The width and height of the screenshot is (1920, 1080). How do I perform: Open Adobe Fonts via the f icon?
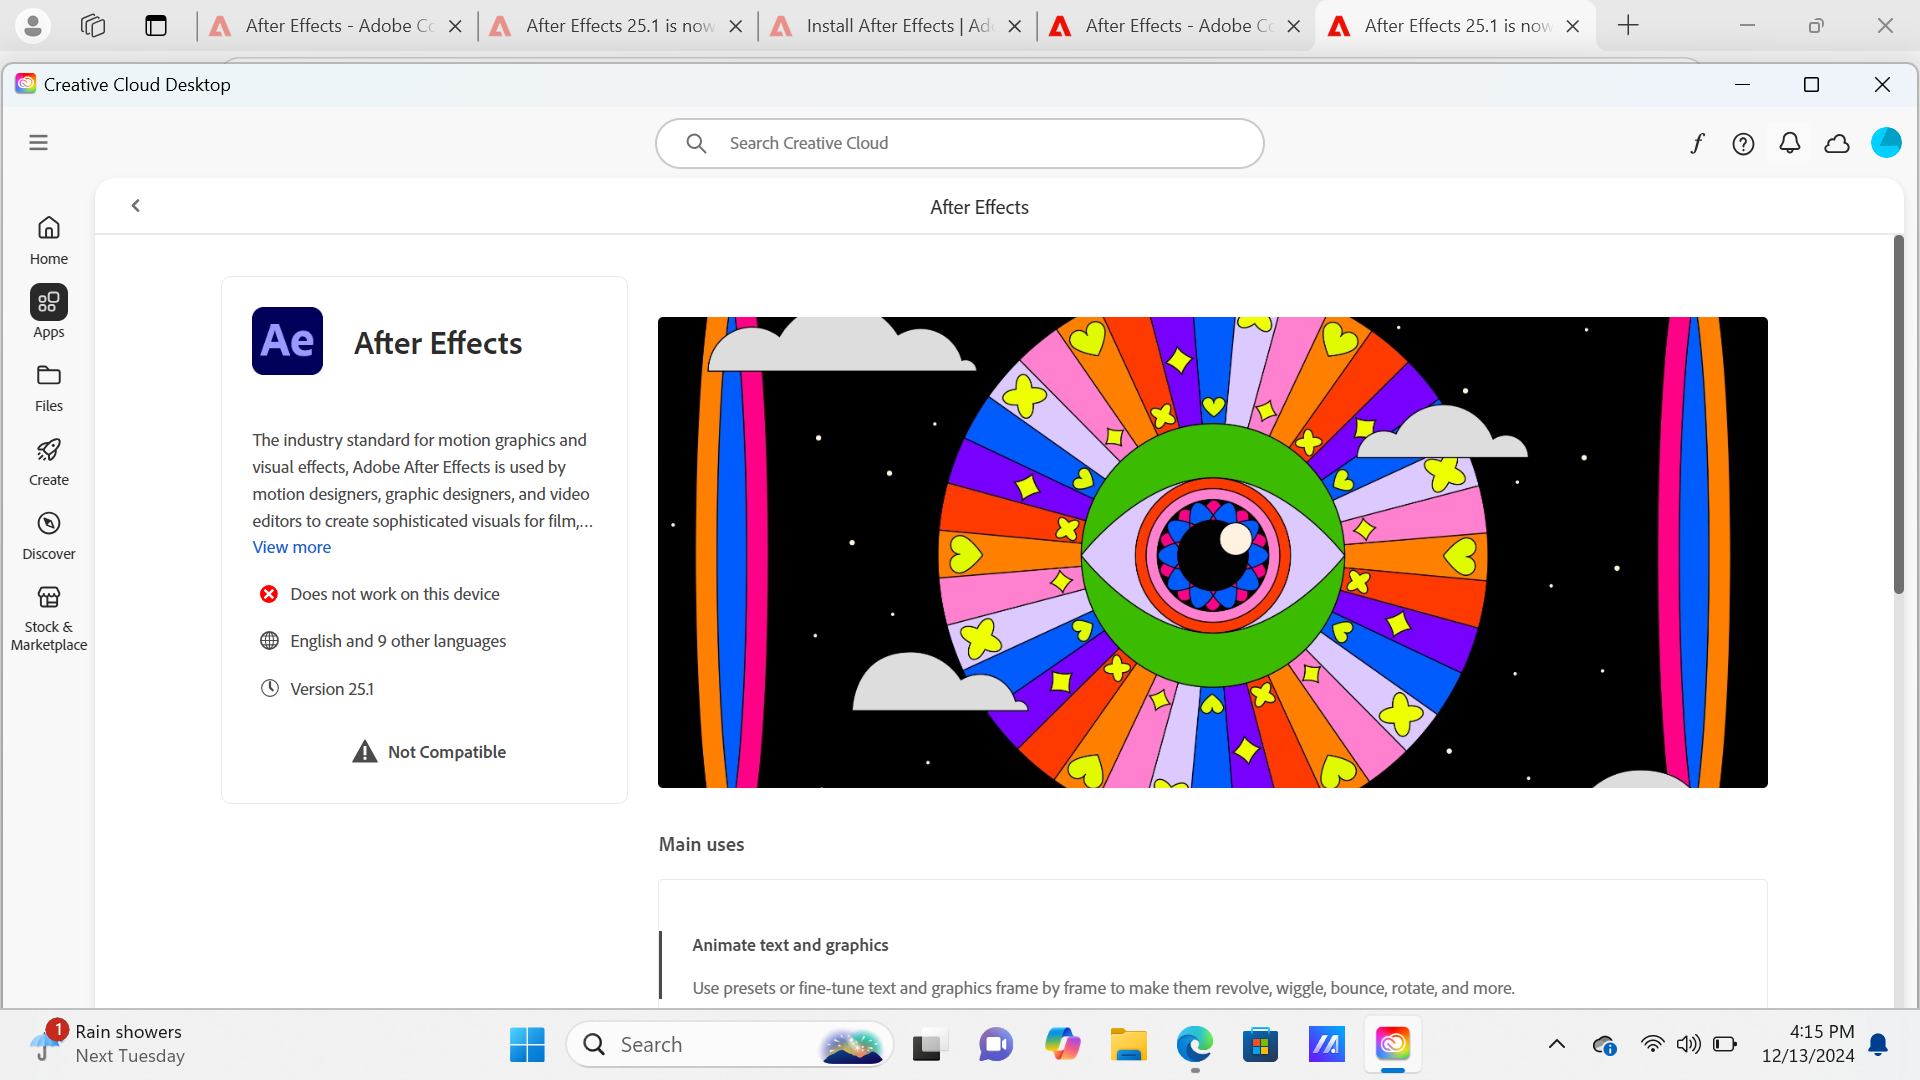pyautogui.click(x=1697, y=143)
